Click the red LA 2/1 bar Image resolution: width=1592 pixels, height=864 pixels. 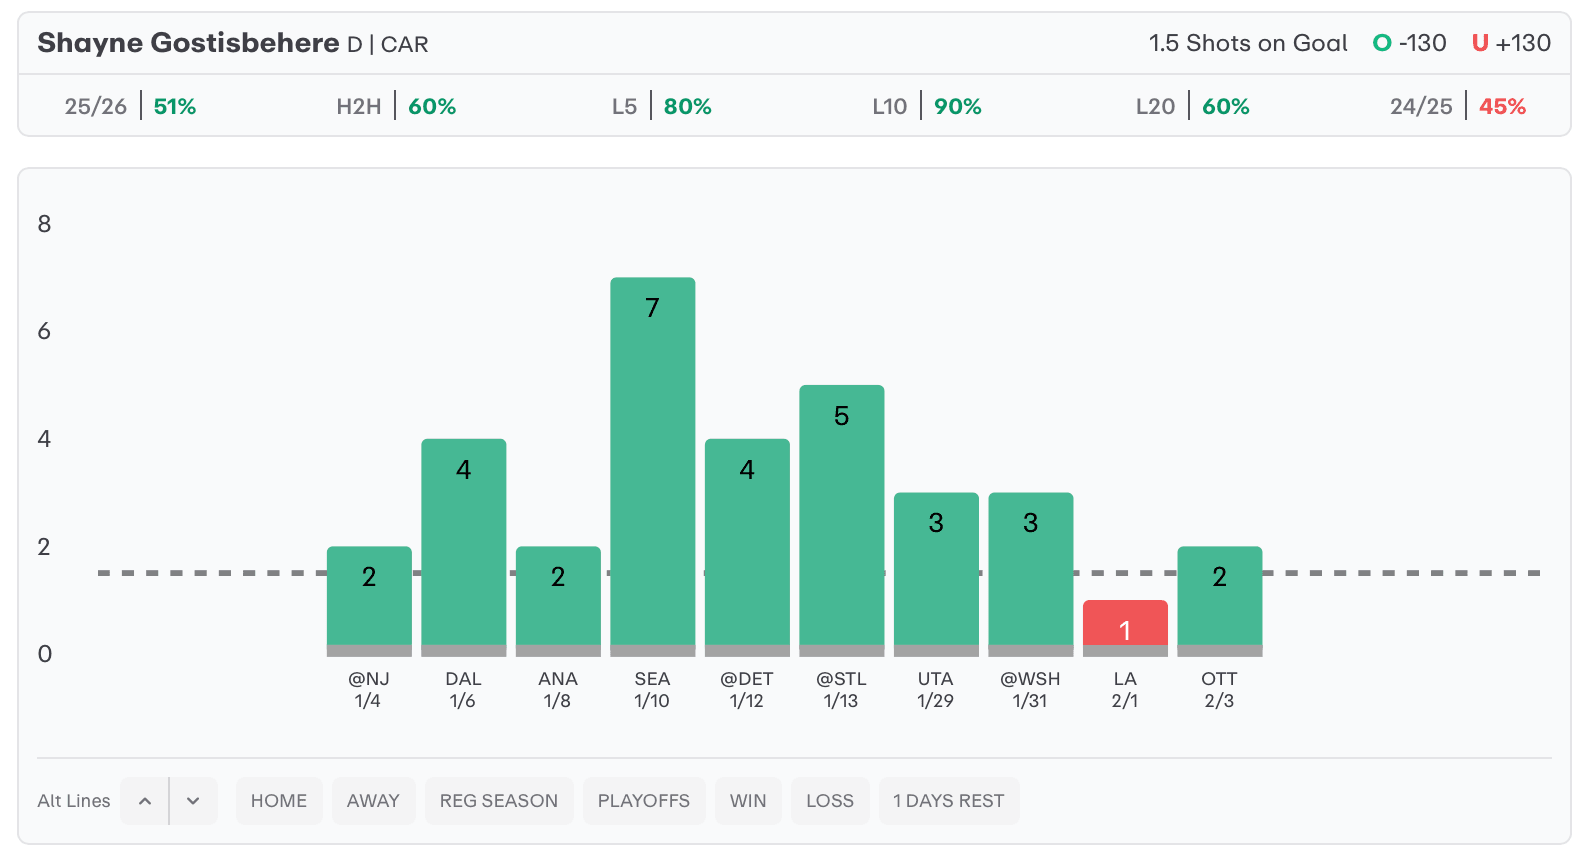(x=1125, y=626)
